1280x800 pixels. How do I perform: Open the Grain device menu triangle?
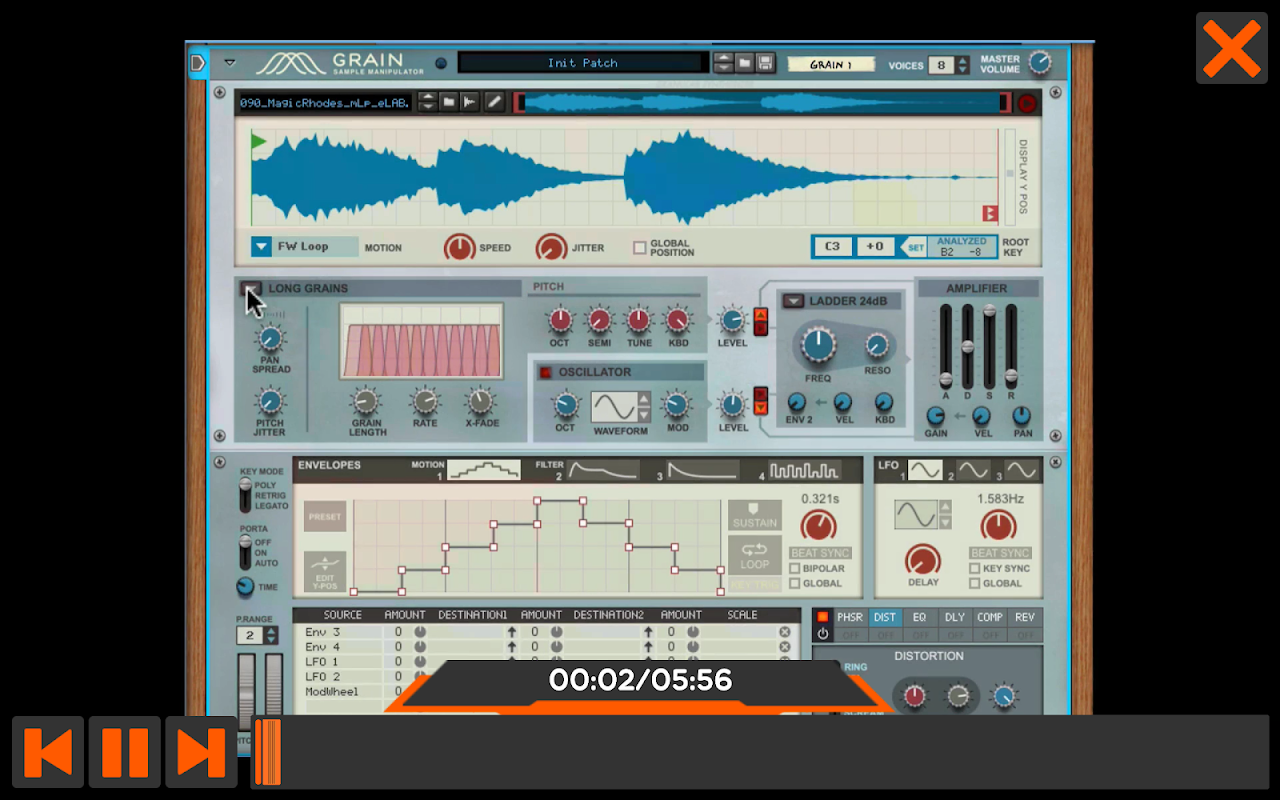click(x=229, y=62)
